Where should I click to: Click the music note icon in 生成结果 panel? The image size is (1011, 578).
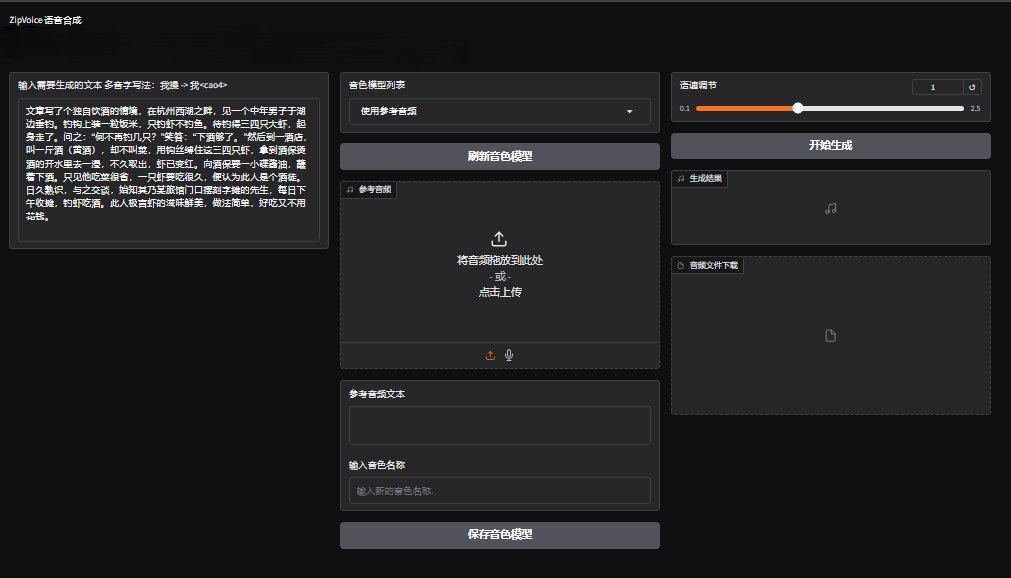point(830,209)
